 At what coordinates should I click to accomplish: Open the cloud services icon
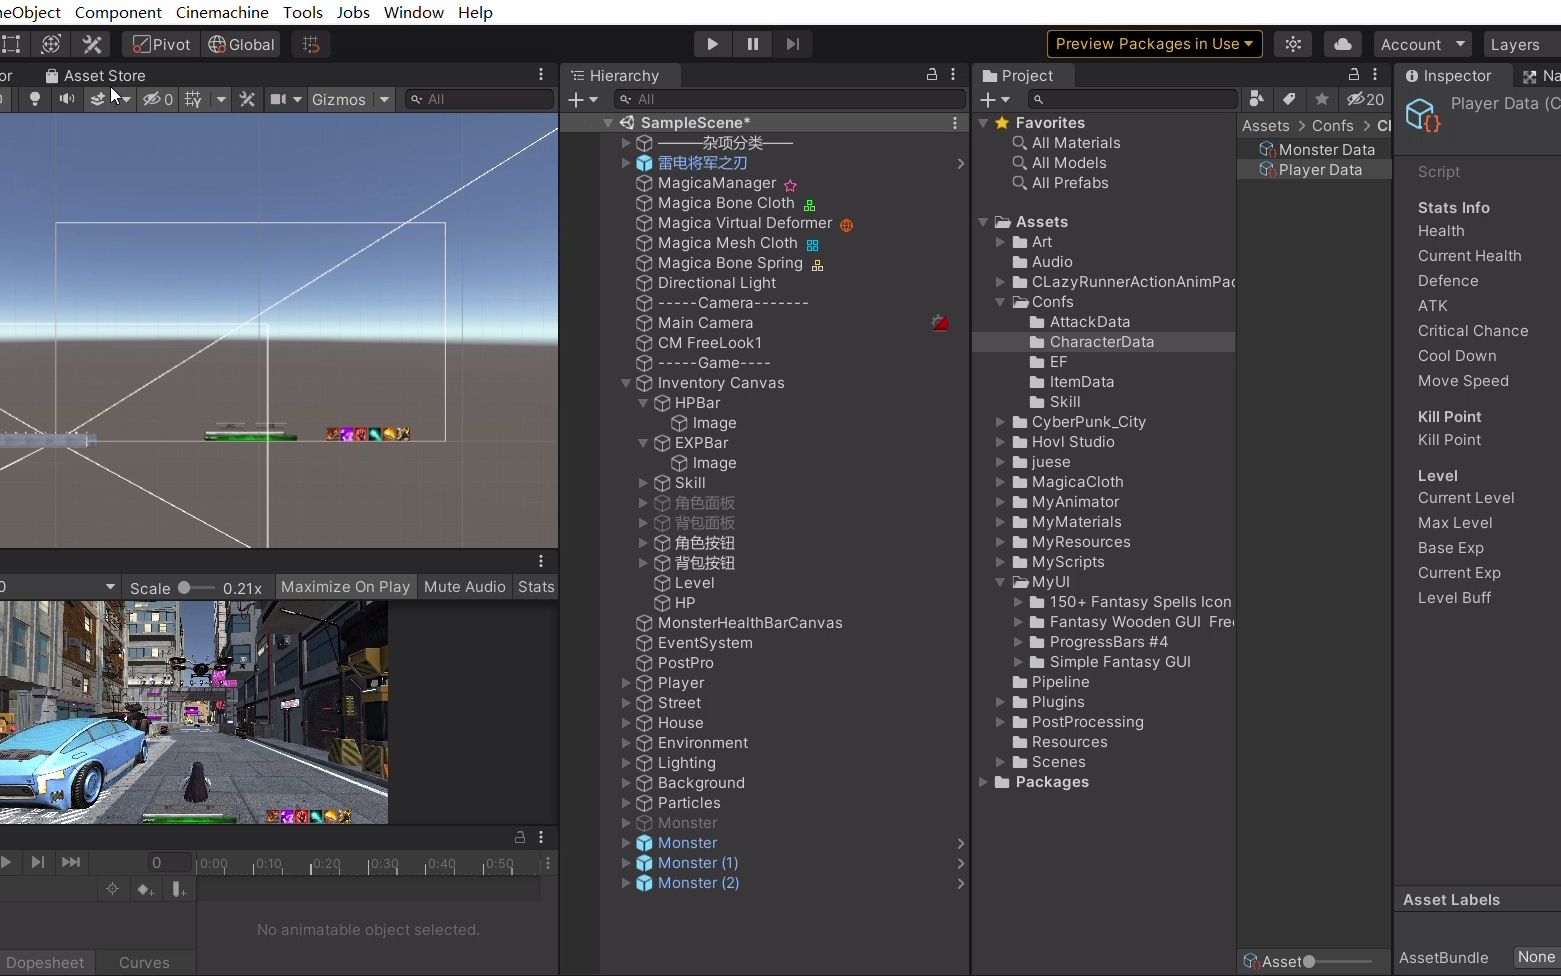1342,44
